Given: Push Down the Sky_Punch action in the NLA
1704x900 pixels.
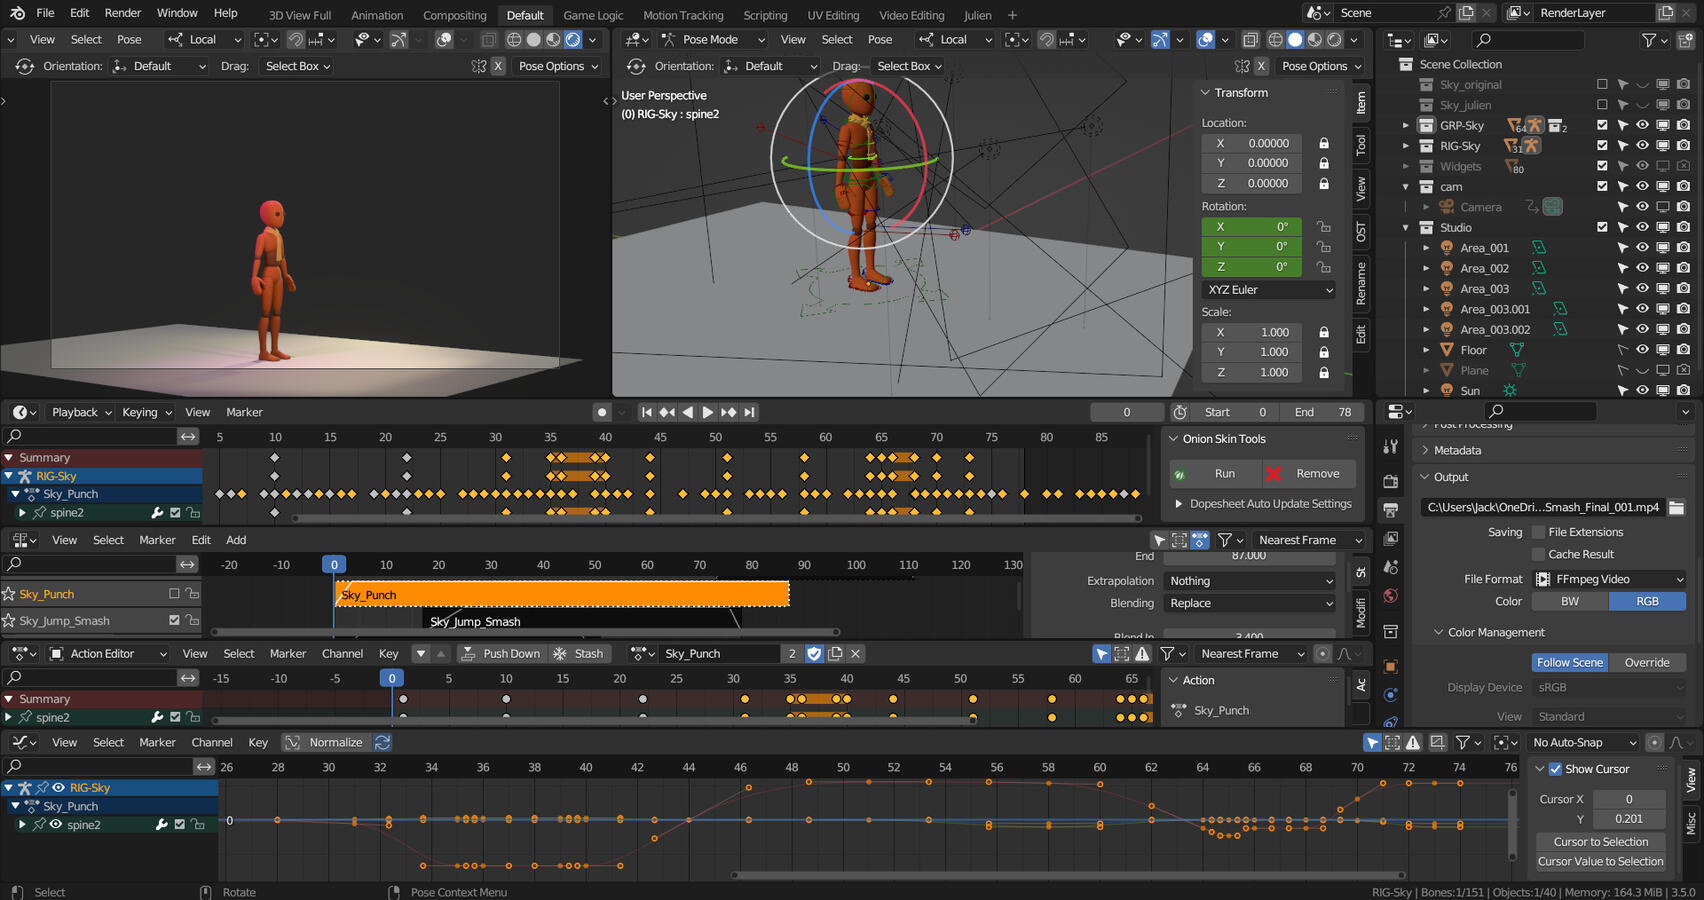Looking at the screenshot, I should (x=502, y=653).
